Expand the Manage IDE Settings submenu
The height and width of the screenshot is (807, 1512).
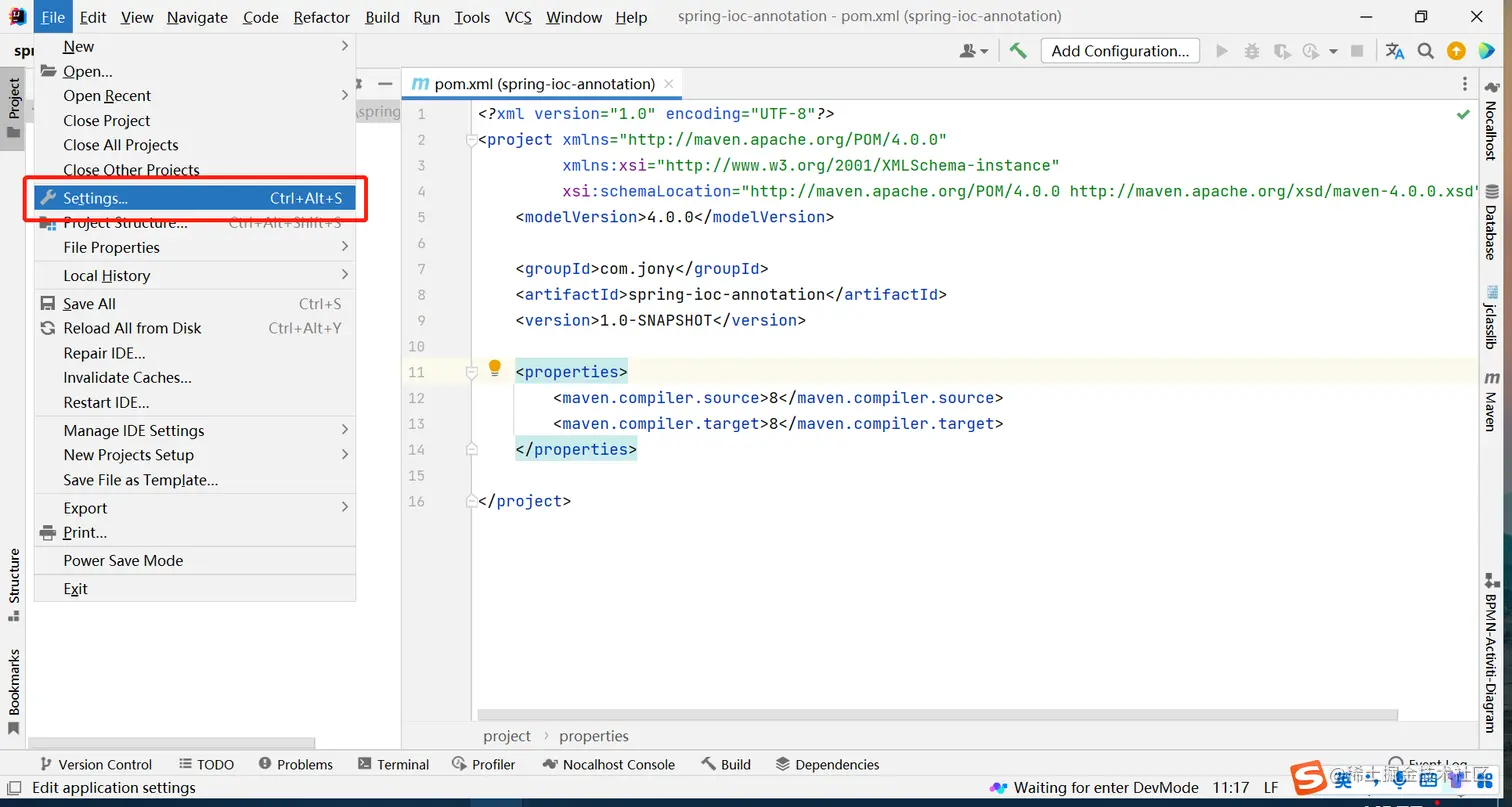pyautogui.click(x=195, y=431)
